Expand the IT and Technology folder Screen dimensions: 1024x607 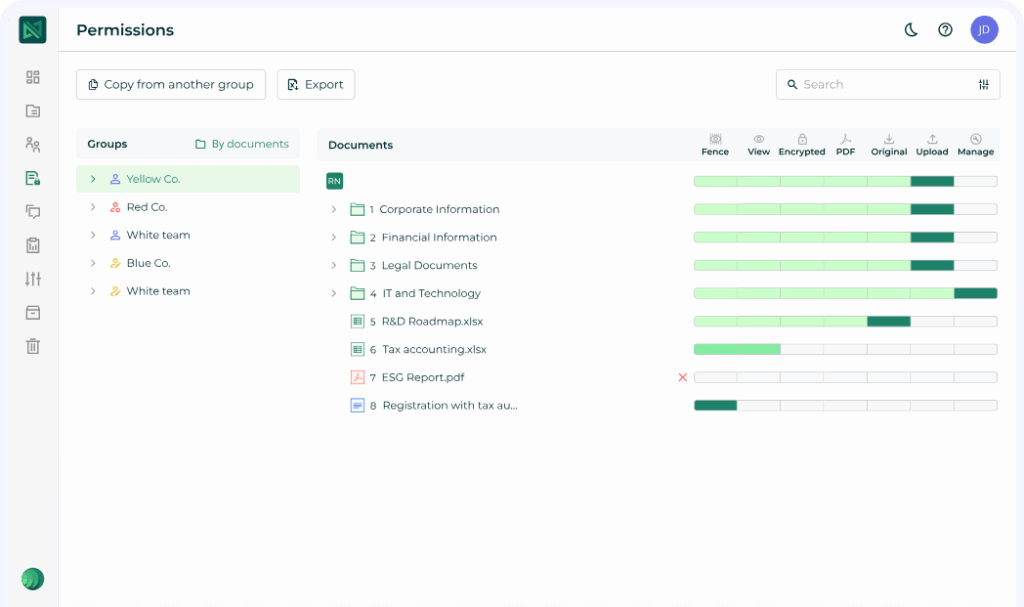[333, 293]
